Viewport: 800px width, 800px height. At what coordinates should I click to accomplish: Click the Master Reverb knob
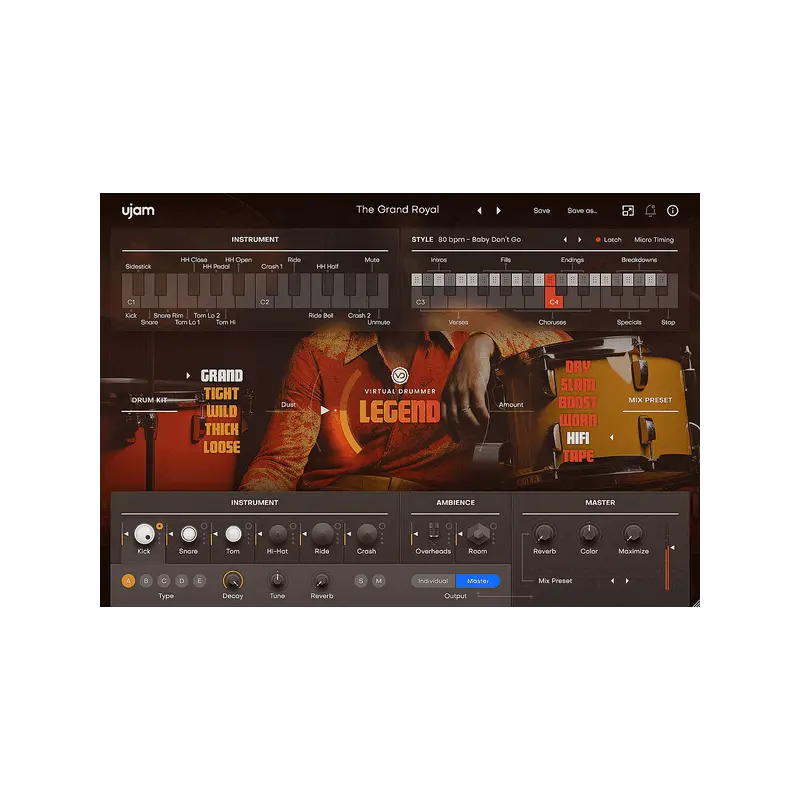coord(544,534)
